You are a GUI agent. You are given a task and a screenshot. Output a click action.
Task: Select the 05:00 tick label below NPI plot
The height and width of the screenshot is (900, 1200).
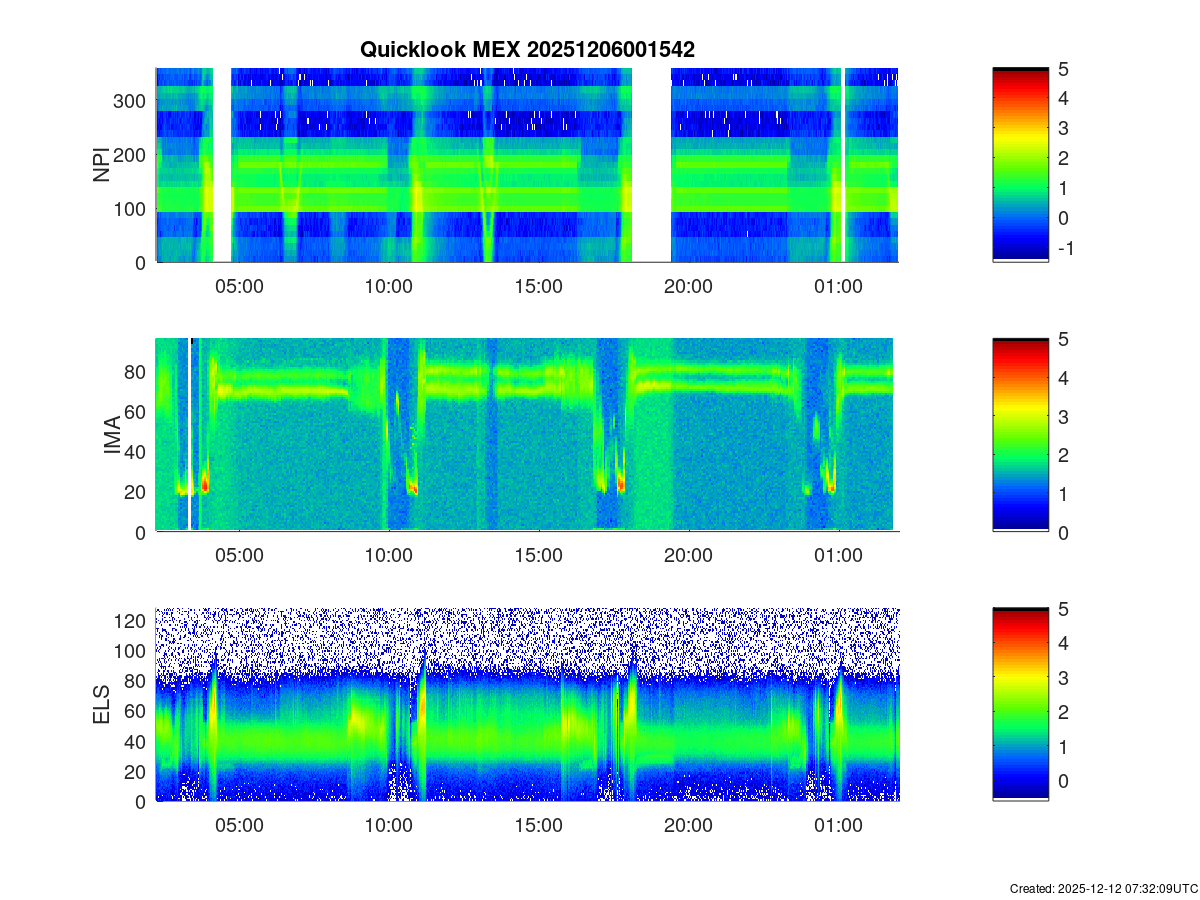(239, 286)
